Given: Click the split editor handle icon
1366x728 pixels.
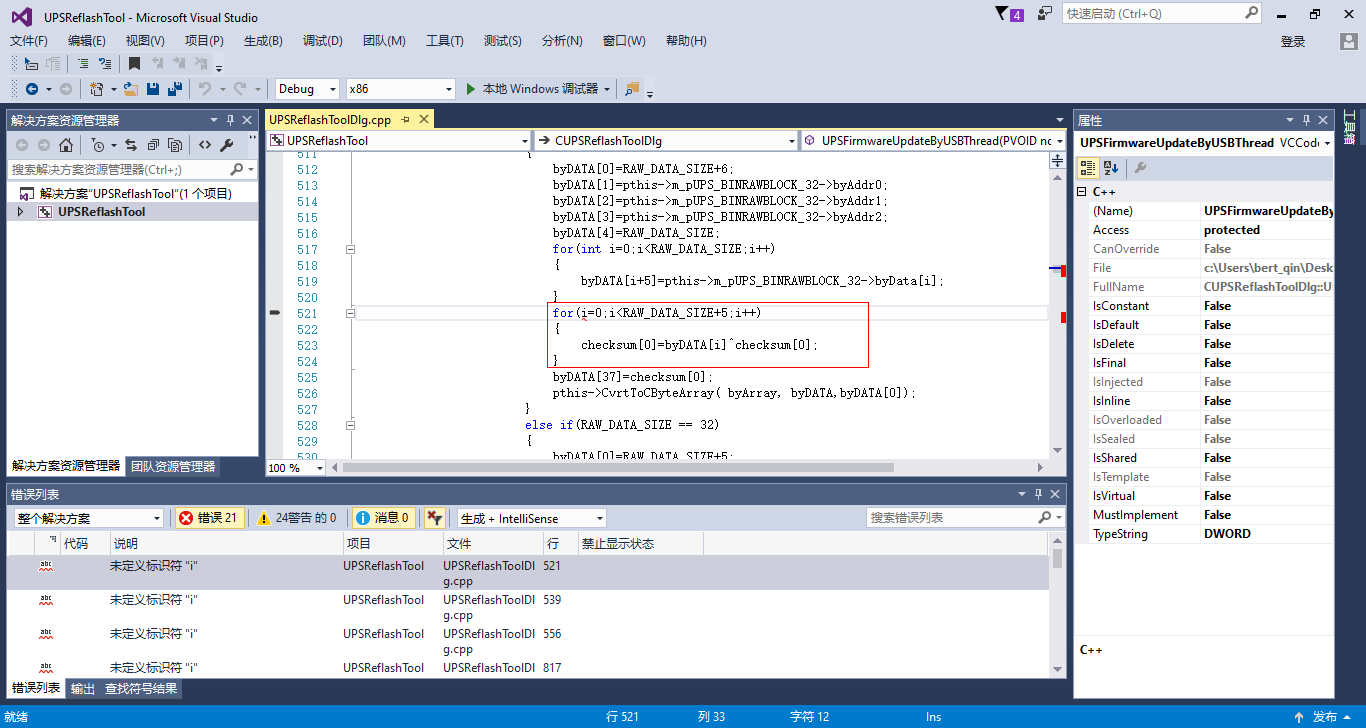Looking at the screenshot, I should click(1057, 161).
